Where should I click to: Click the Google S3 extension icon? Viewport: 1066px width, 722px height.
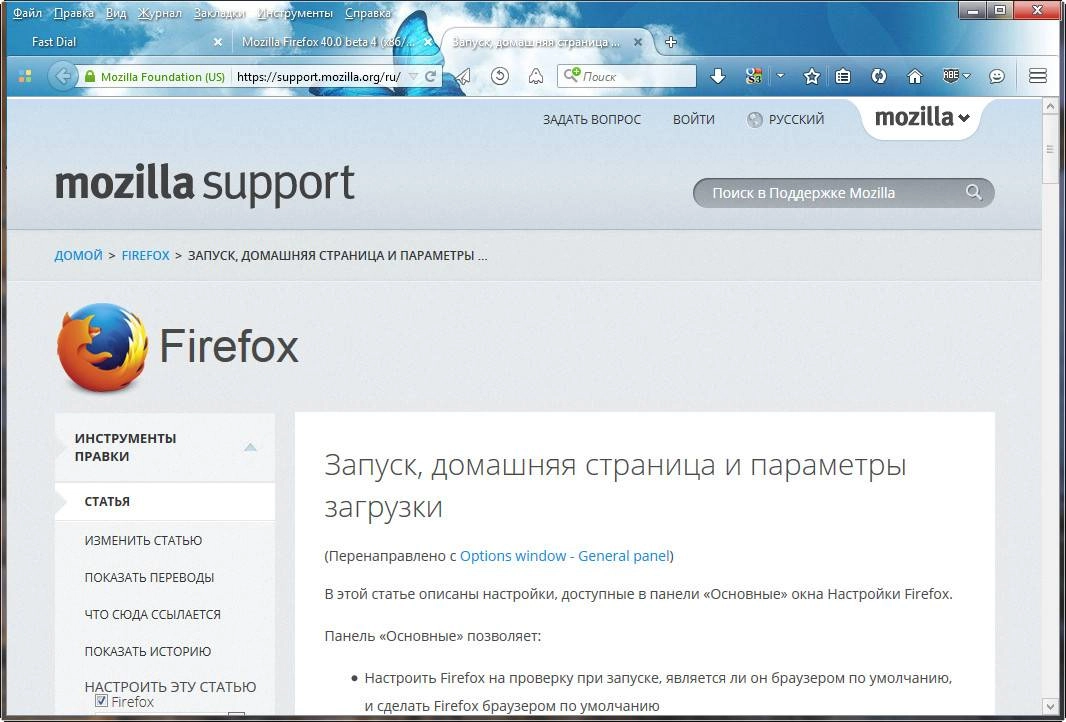click(x=753, y=76)
